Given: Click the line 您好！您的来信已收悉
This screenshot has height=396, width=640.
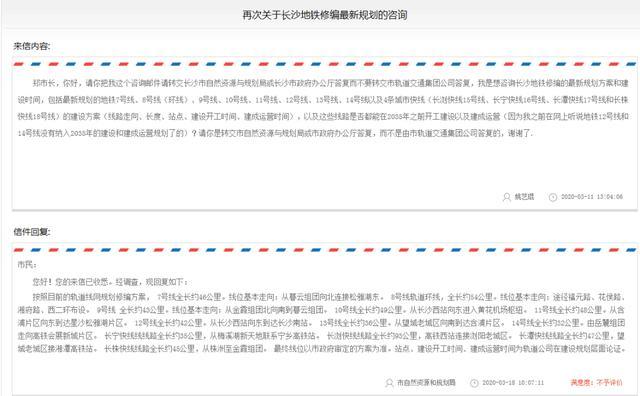Looking at the screenshot, I should click(x=110, y=282).
